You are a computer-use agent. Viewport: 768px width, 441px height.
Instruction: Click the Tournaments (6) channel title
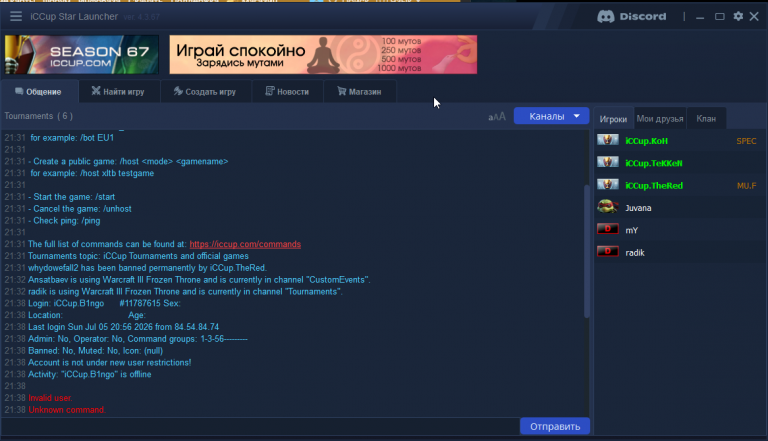(x=39, y=116)
